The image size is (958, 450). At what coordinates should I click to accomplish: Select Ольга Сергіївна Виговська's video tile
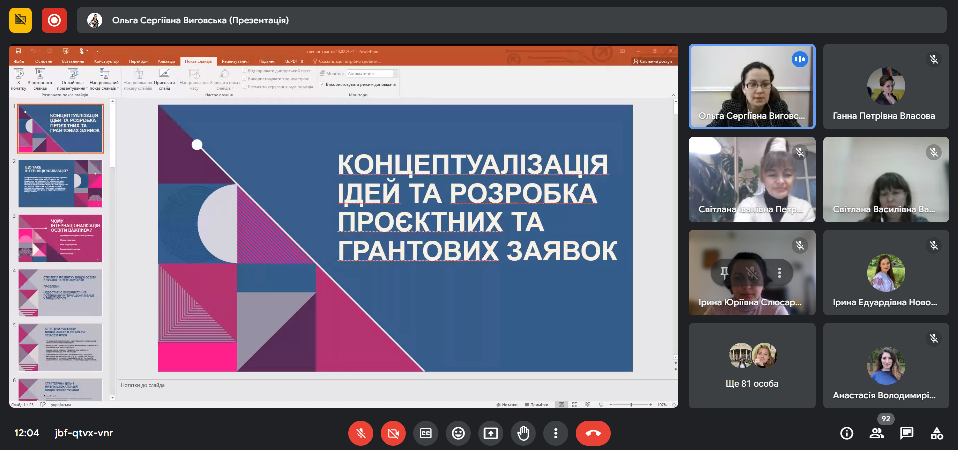752,86
